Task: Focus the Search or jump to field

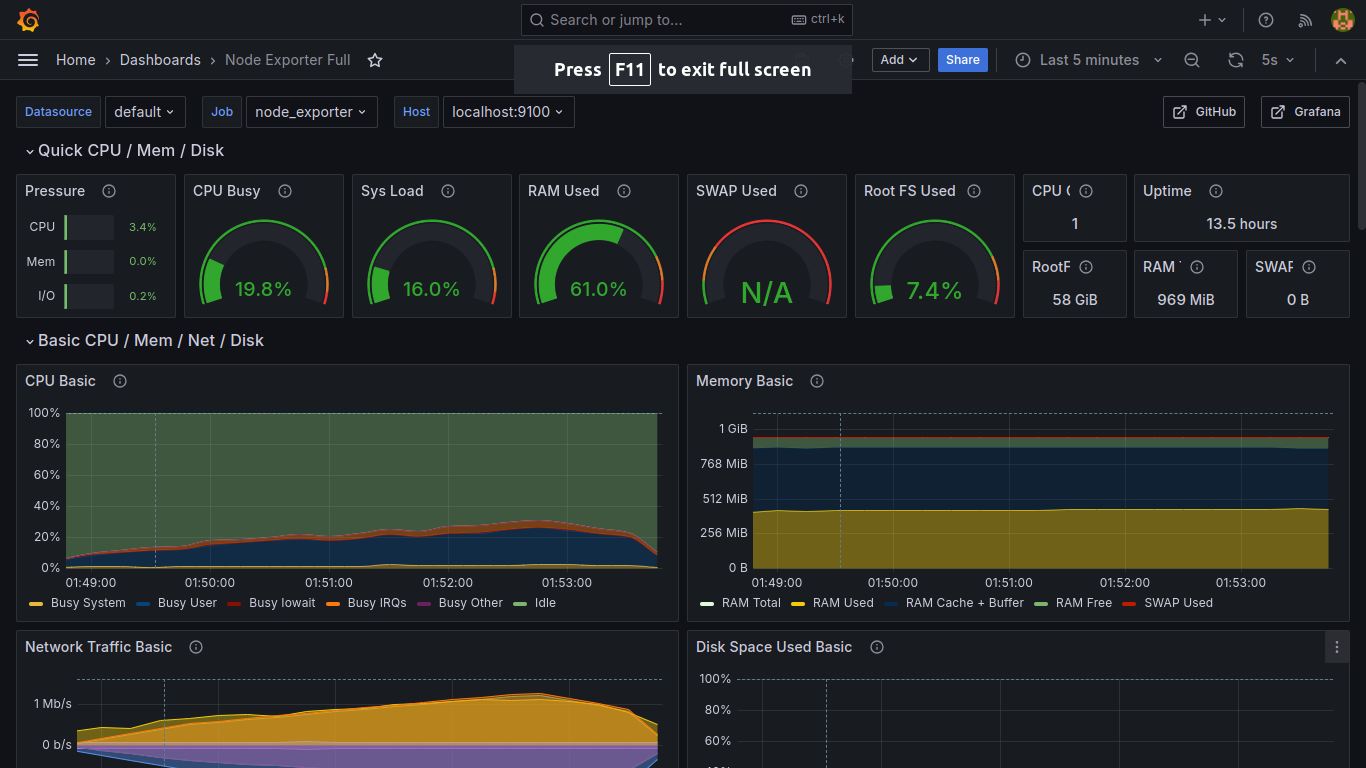Action: (687, 20)
